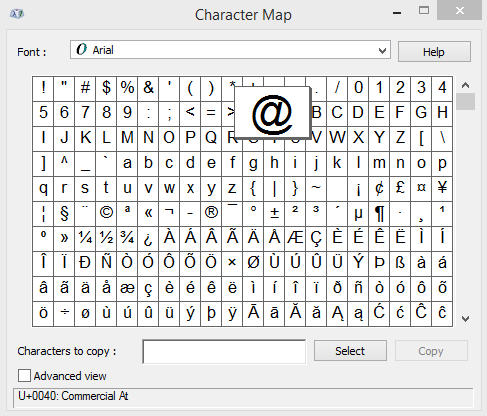Image resolution: width=487 pixels, height=416 pixels.
Task: Select the enlarged @ character preview
Action: coord(272,112)
